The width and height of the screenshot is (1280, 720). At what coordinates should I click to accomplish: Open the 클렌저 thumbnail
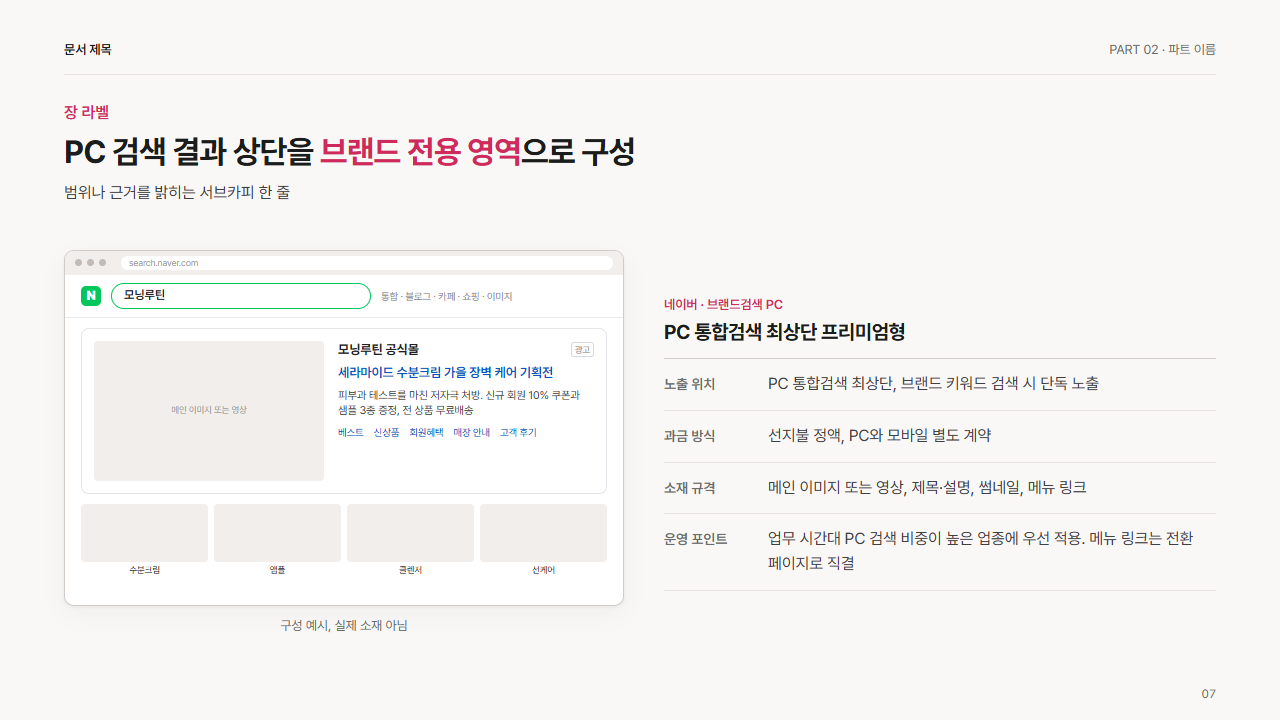click(x=410, y=533)
